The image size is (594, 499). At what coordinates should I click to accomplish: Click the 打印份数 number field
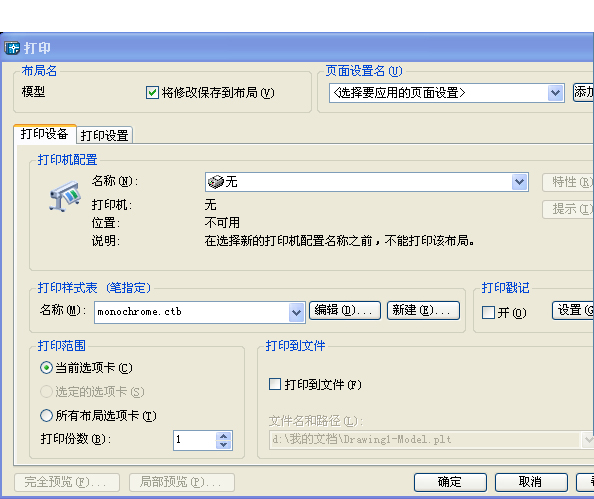(x=195, y=440)
